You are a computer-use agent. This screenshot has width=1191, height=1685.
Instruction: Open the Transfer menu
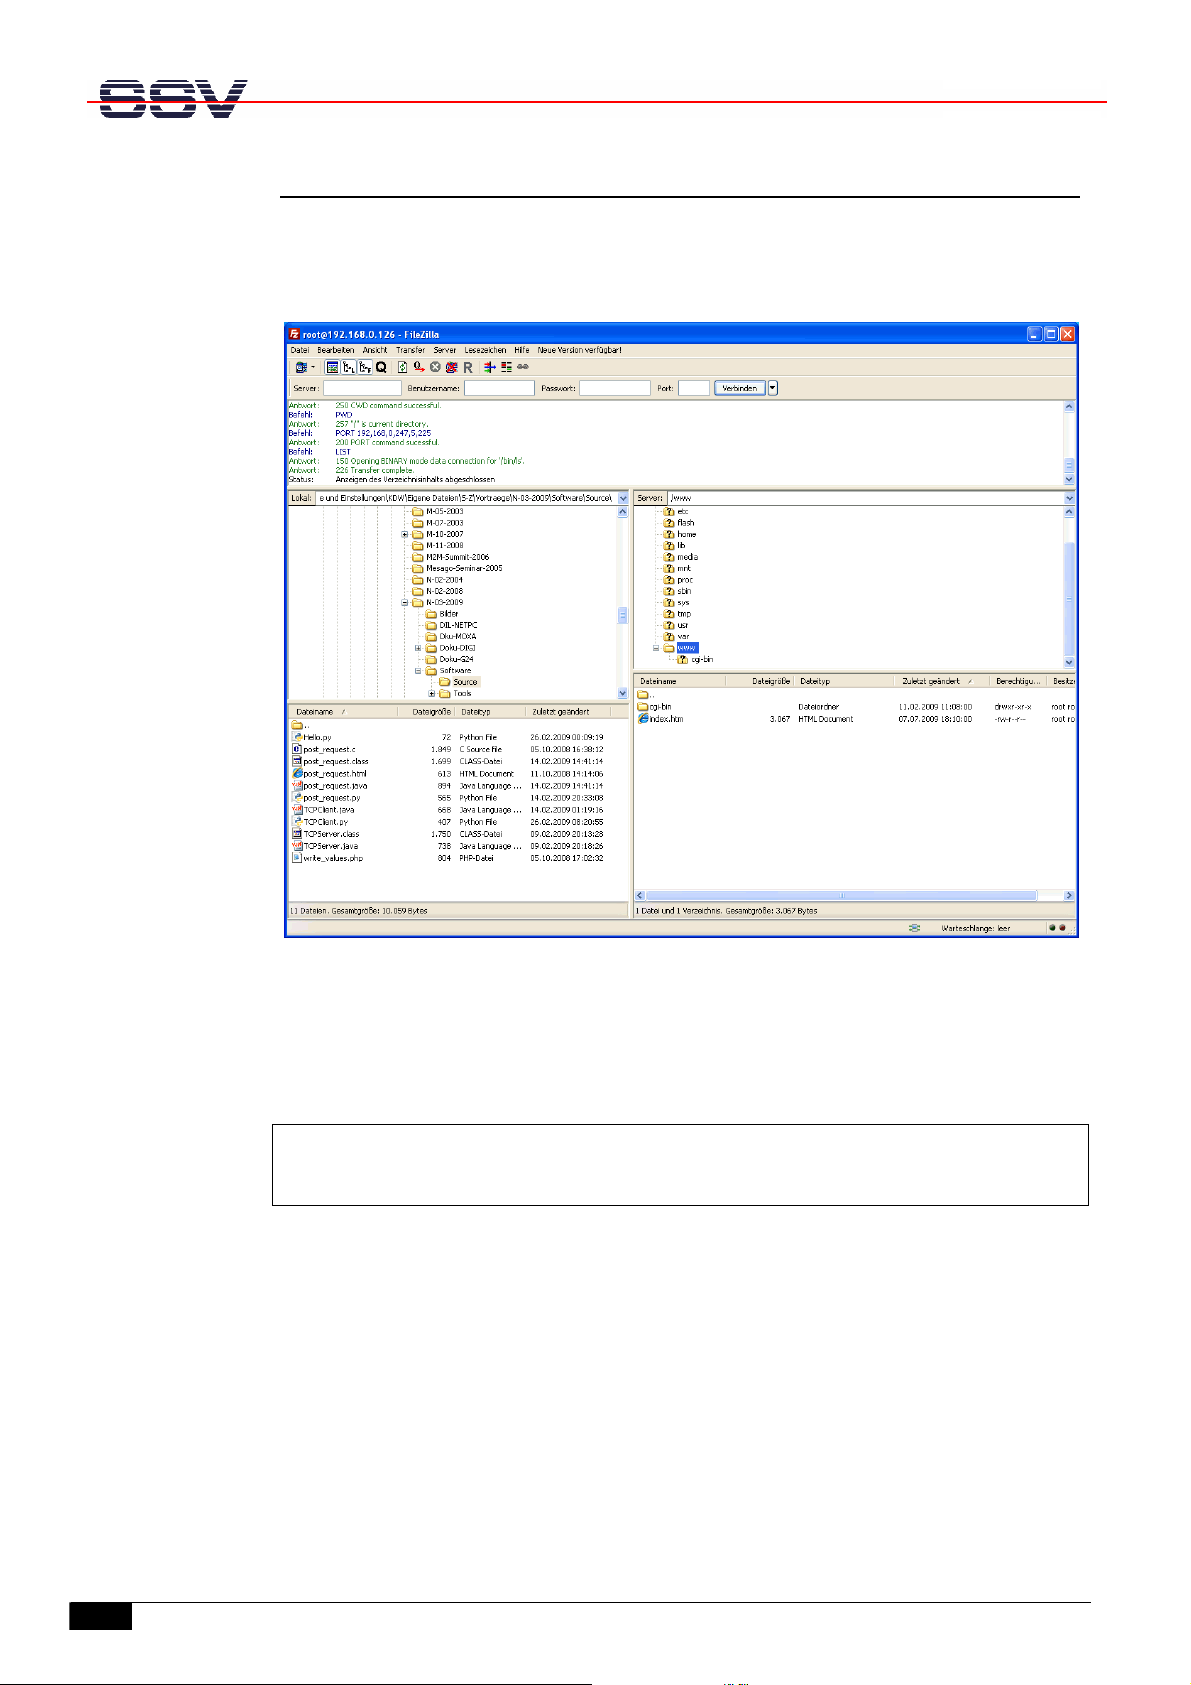click(x=410, y=350)
